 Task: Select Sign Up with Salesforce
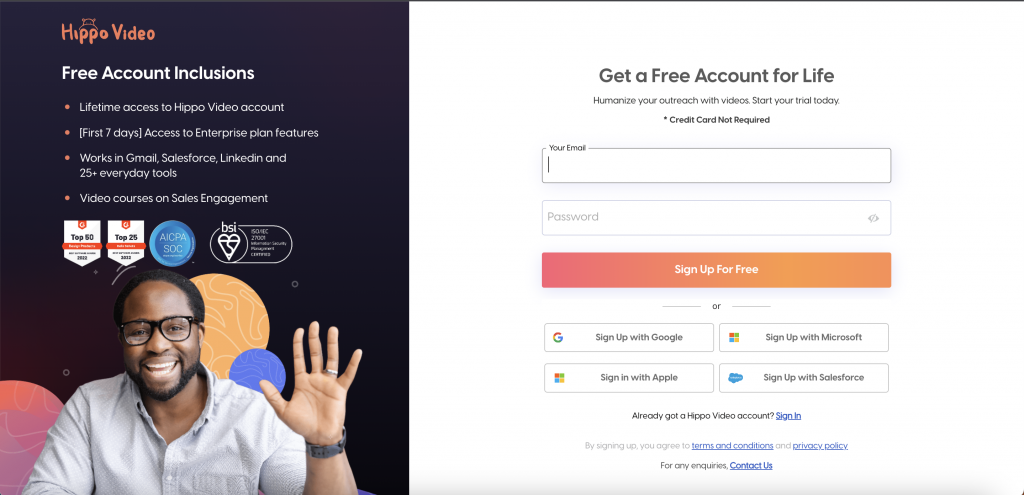point(804,378)
